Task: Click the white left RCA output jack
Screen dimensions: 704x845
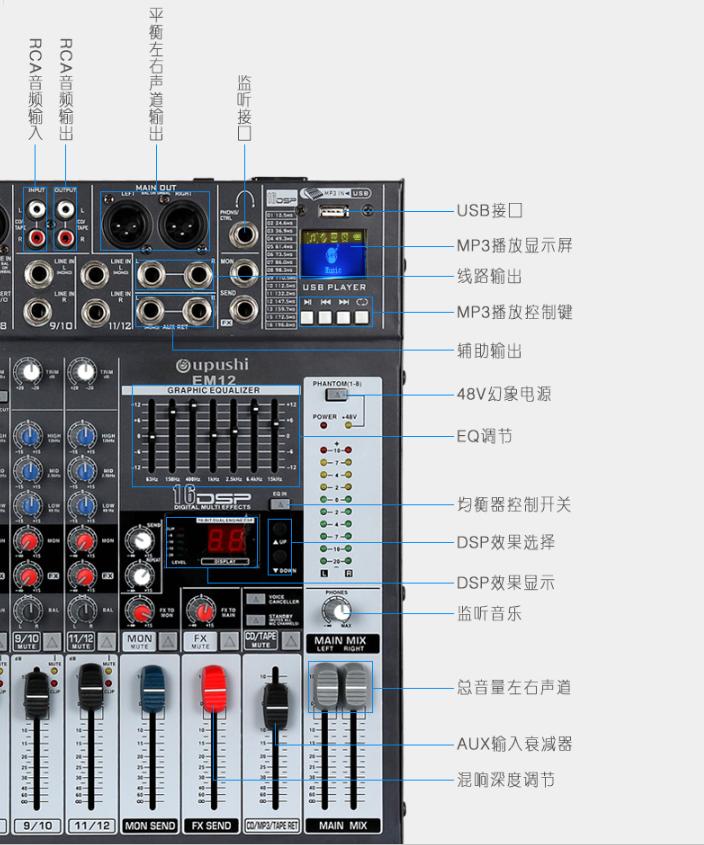Action: (65, 209)
